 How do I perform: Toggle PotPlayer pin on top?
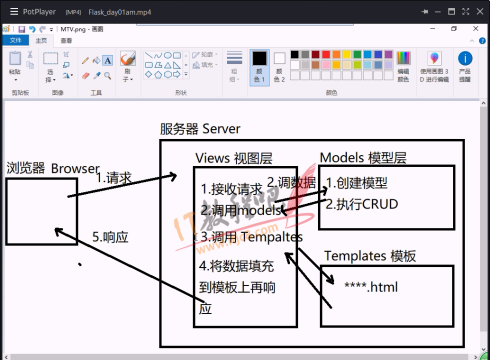pyautogui.click(x=425, y=12)
